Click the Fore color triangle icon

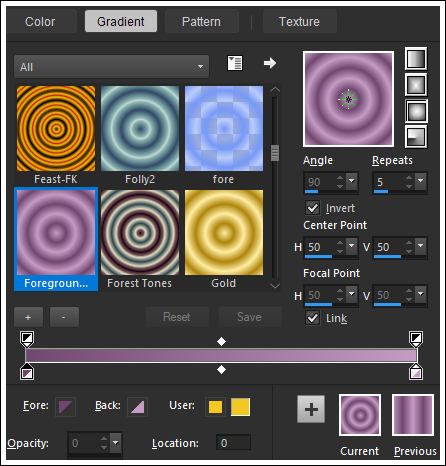click(x=65, y=407)
